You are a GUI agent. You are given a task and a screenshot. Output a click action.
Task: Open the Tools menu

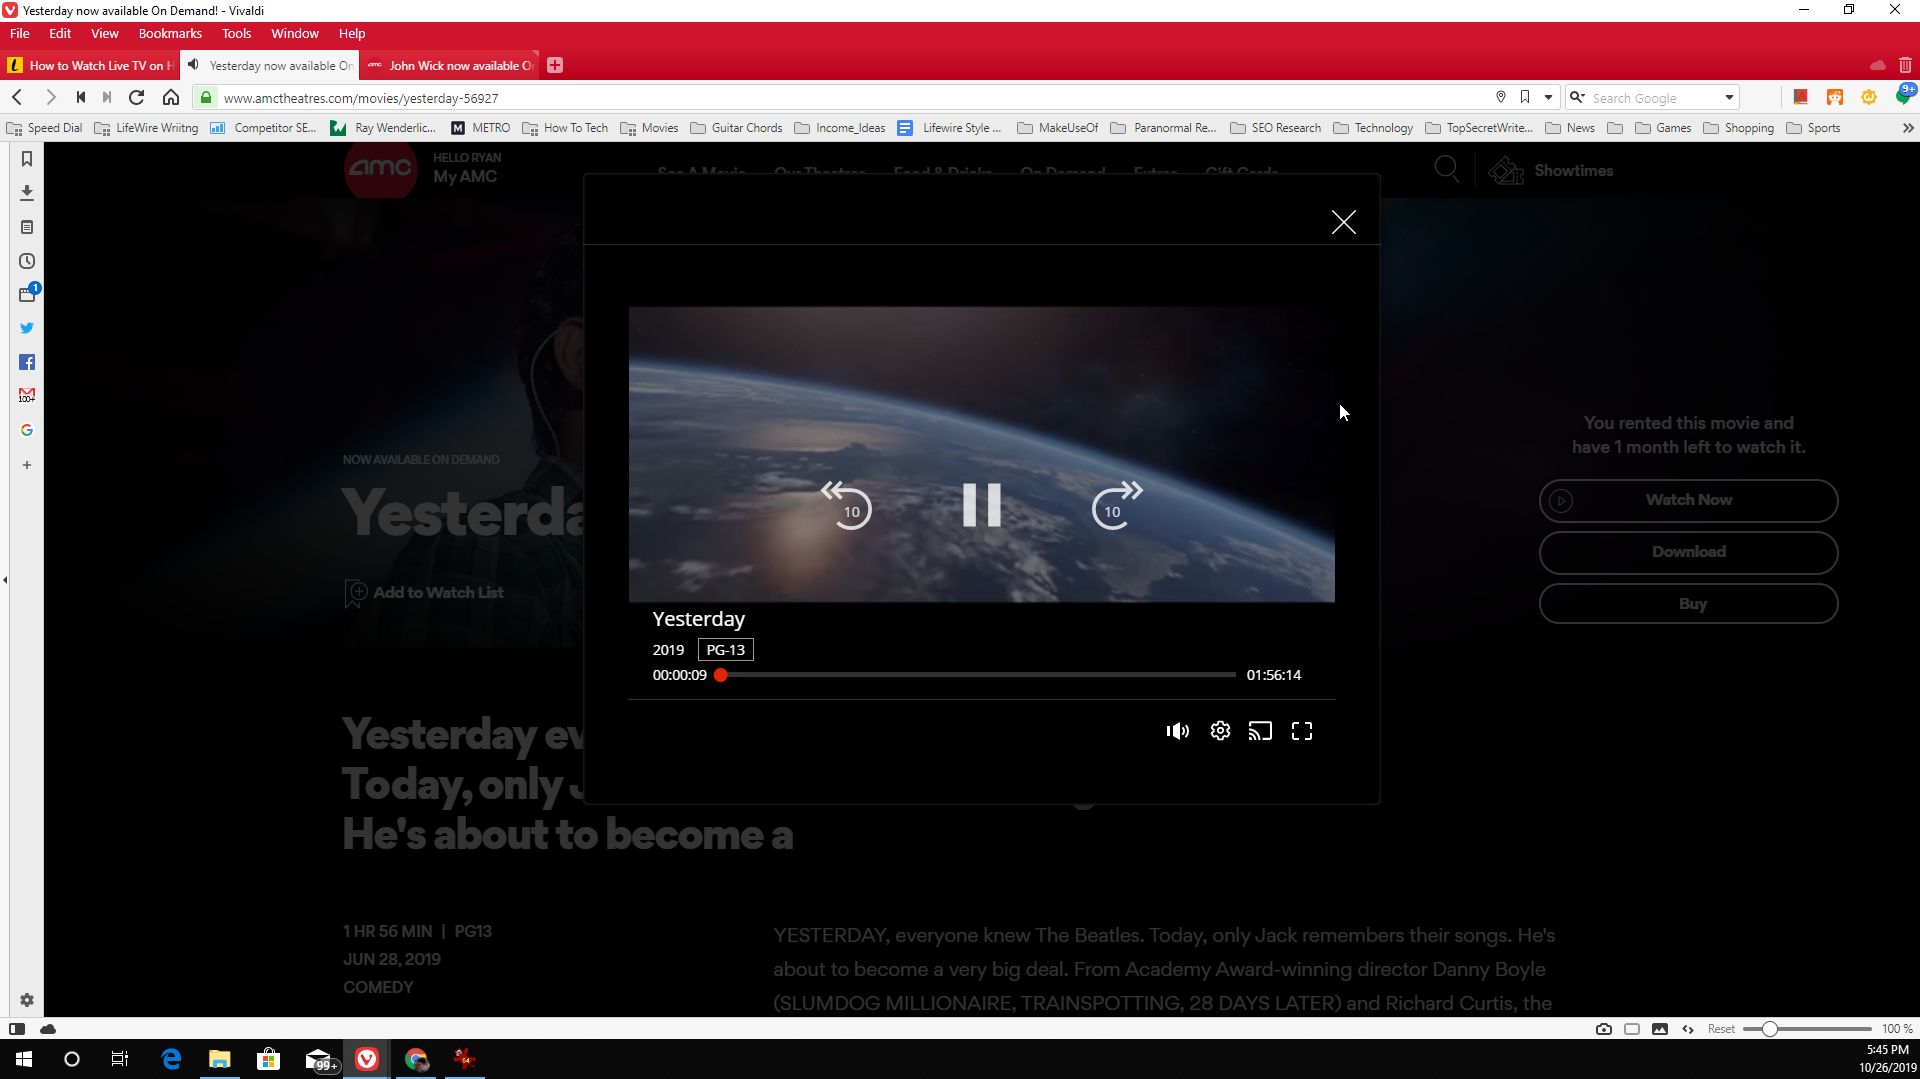point(236,33)
